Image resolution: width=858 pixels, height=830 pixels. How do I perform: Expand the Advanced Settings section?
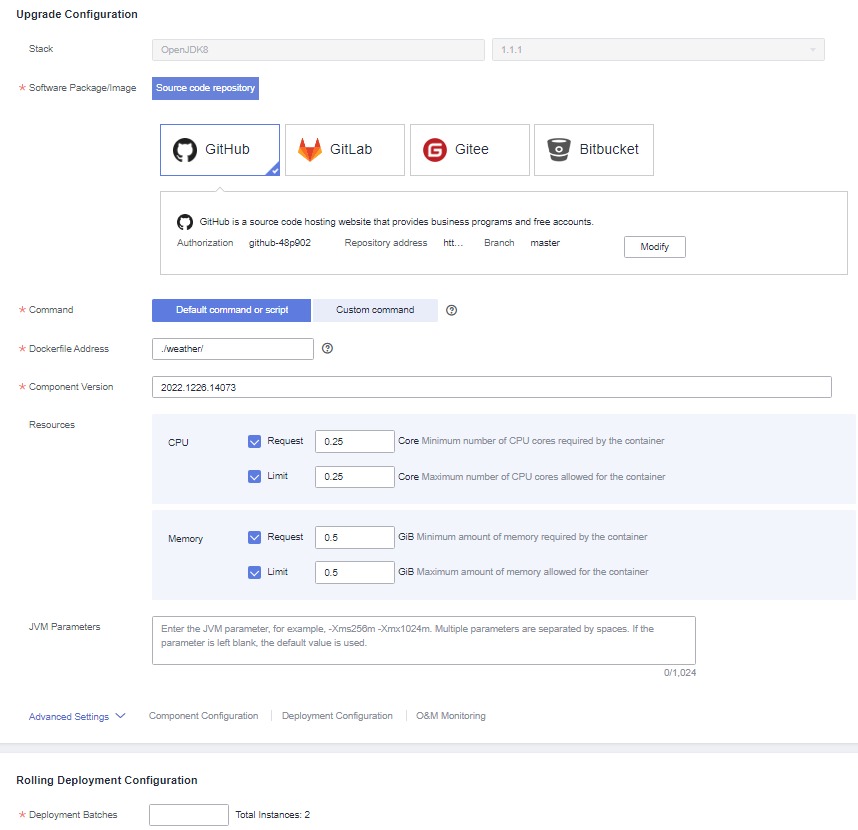point(77,716)
